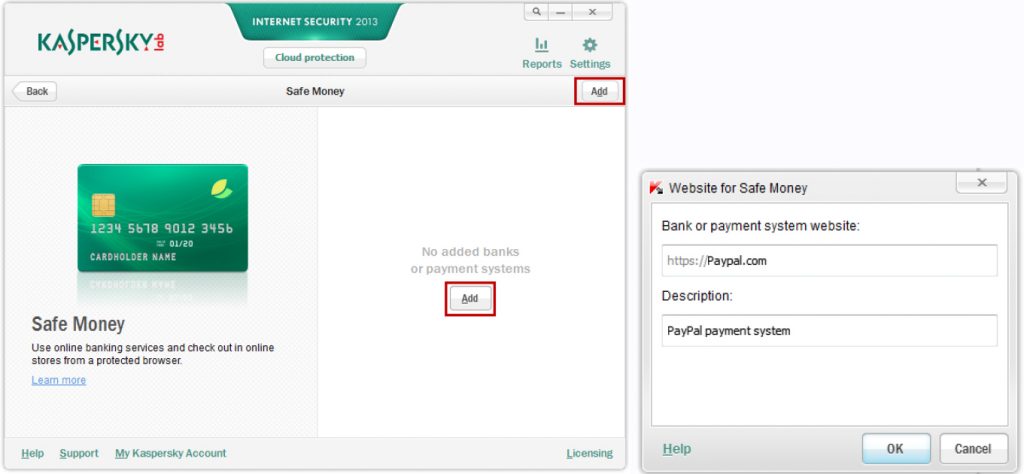
Task: Click the search magnifier icon in title bar
Action: coord(536,12)
